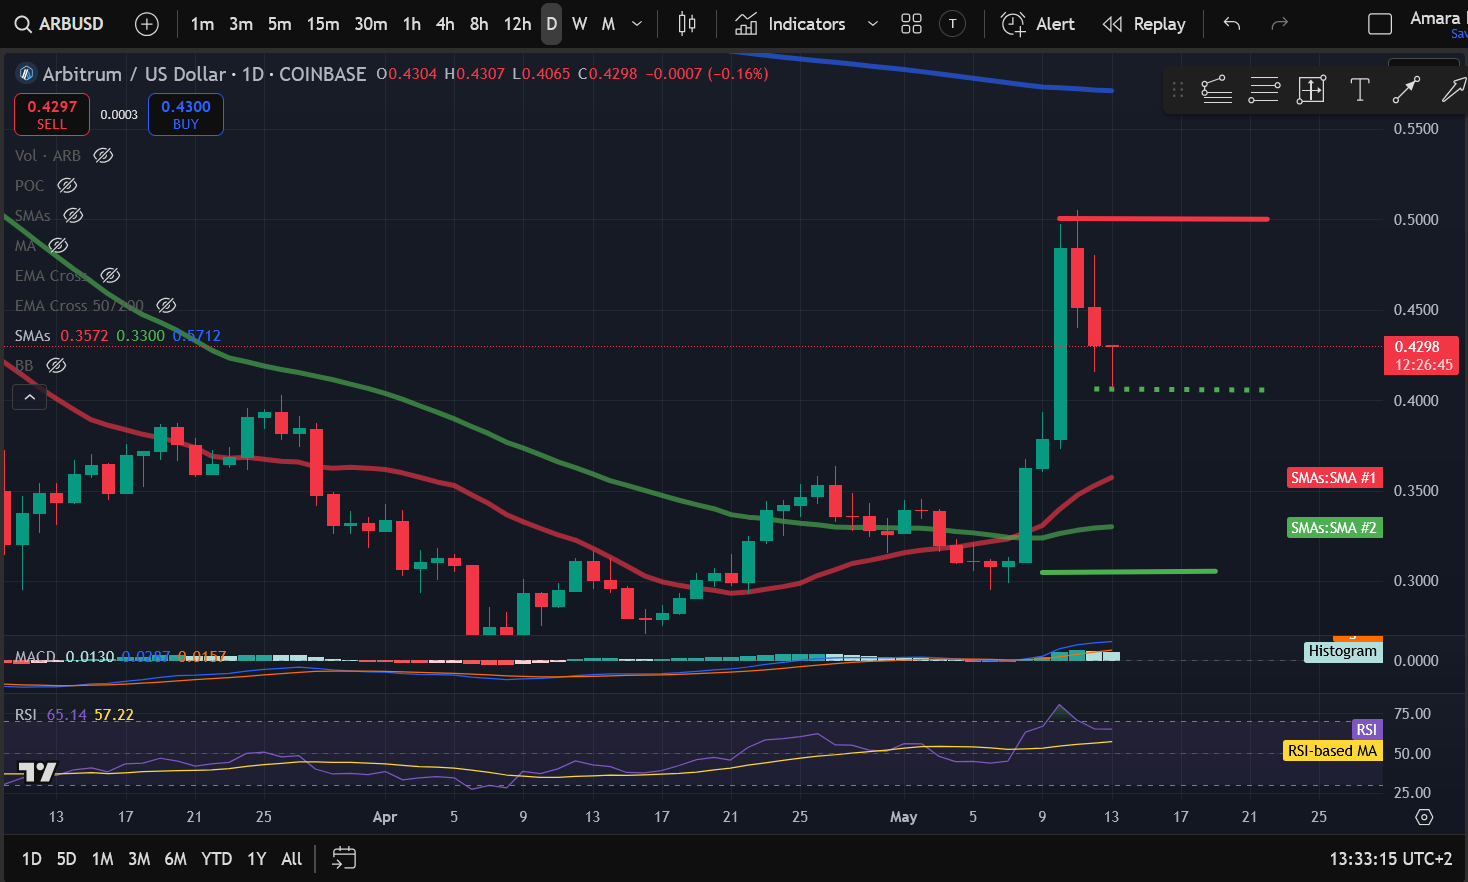The image size is (1468, 882).
Task: Select the red resistance line at 0.5000
Action: click(x=1163, y=218)
